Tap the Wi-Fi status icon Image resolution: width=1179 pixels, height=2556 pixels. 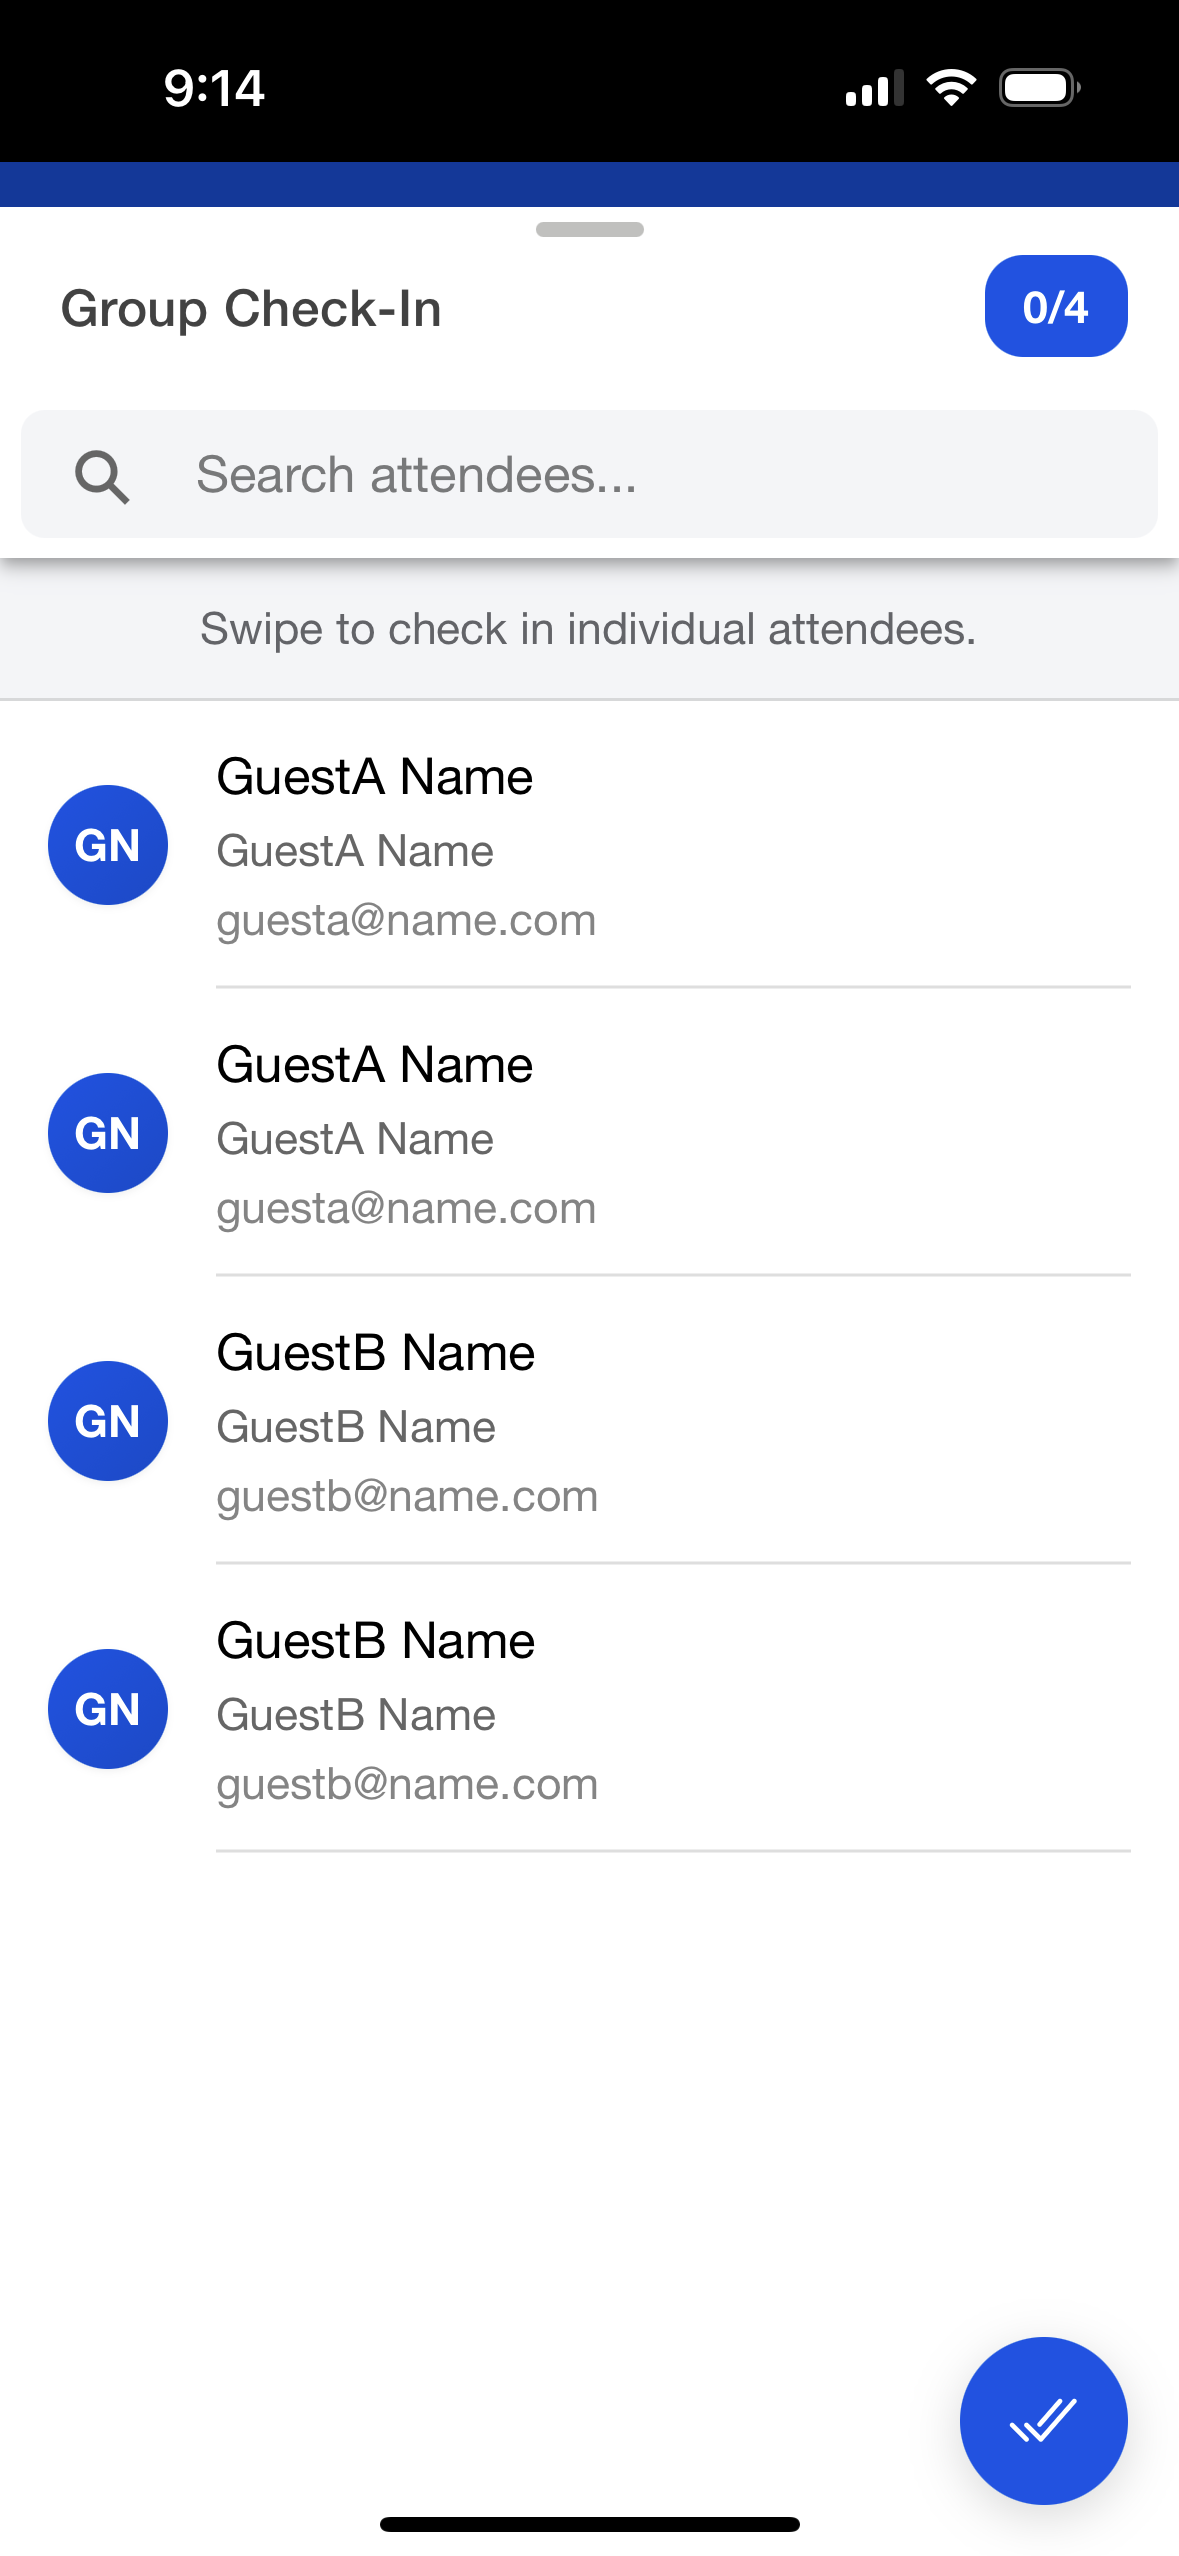click(951, 88)
